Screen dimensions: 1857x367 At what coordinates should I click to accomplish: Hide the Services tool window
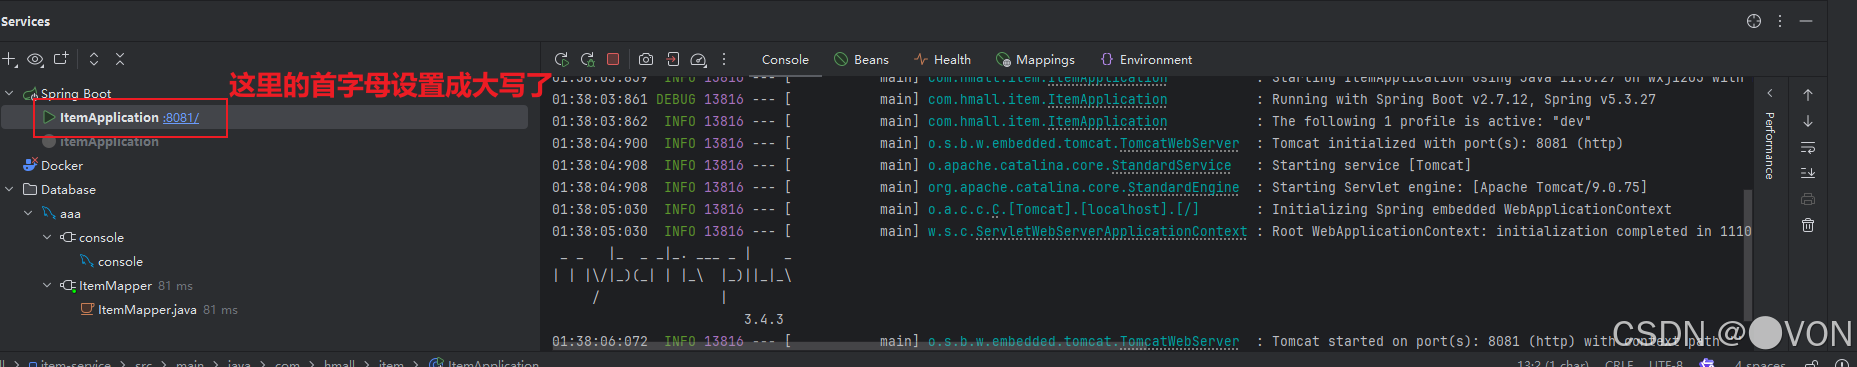[x=1806, y=21]
